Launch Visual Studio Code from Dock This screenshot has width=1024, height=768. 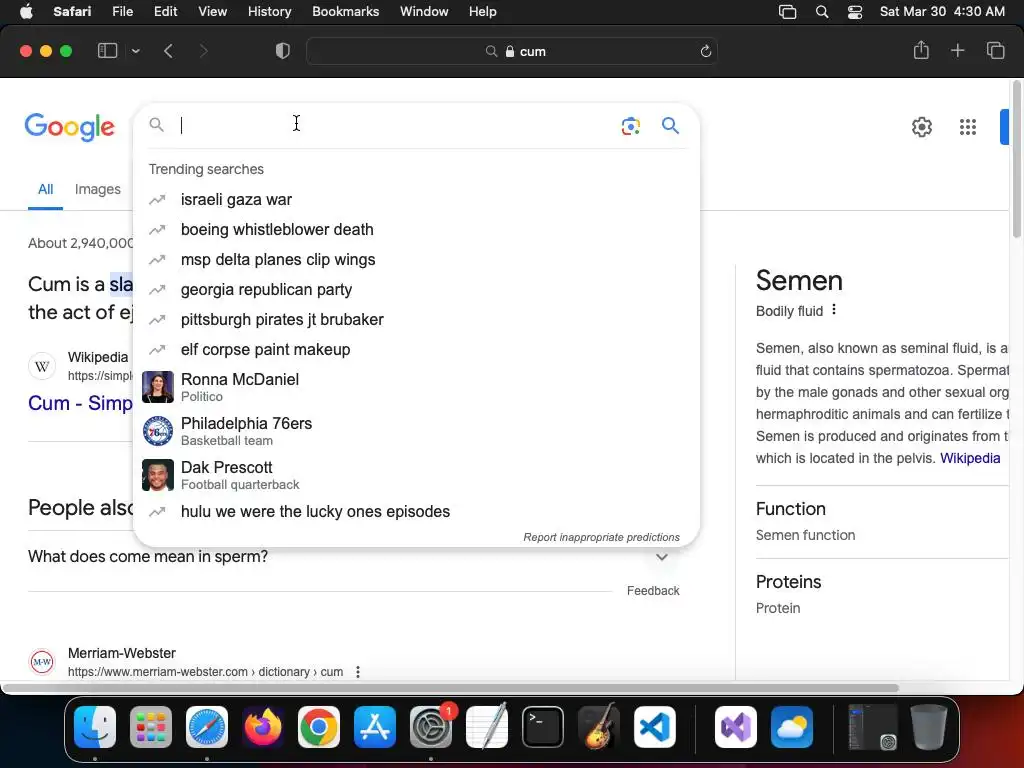654,727
